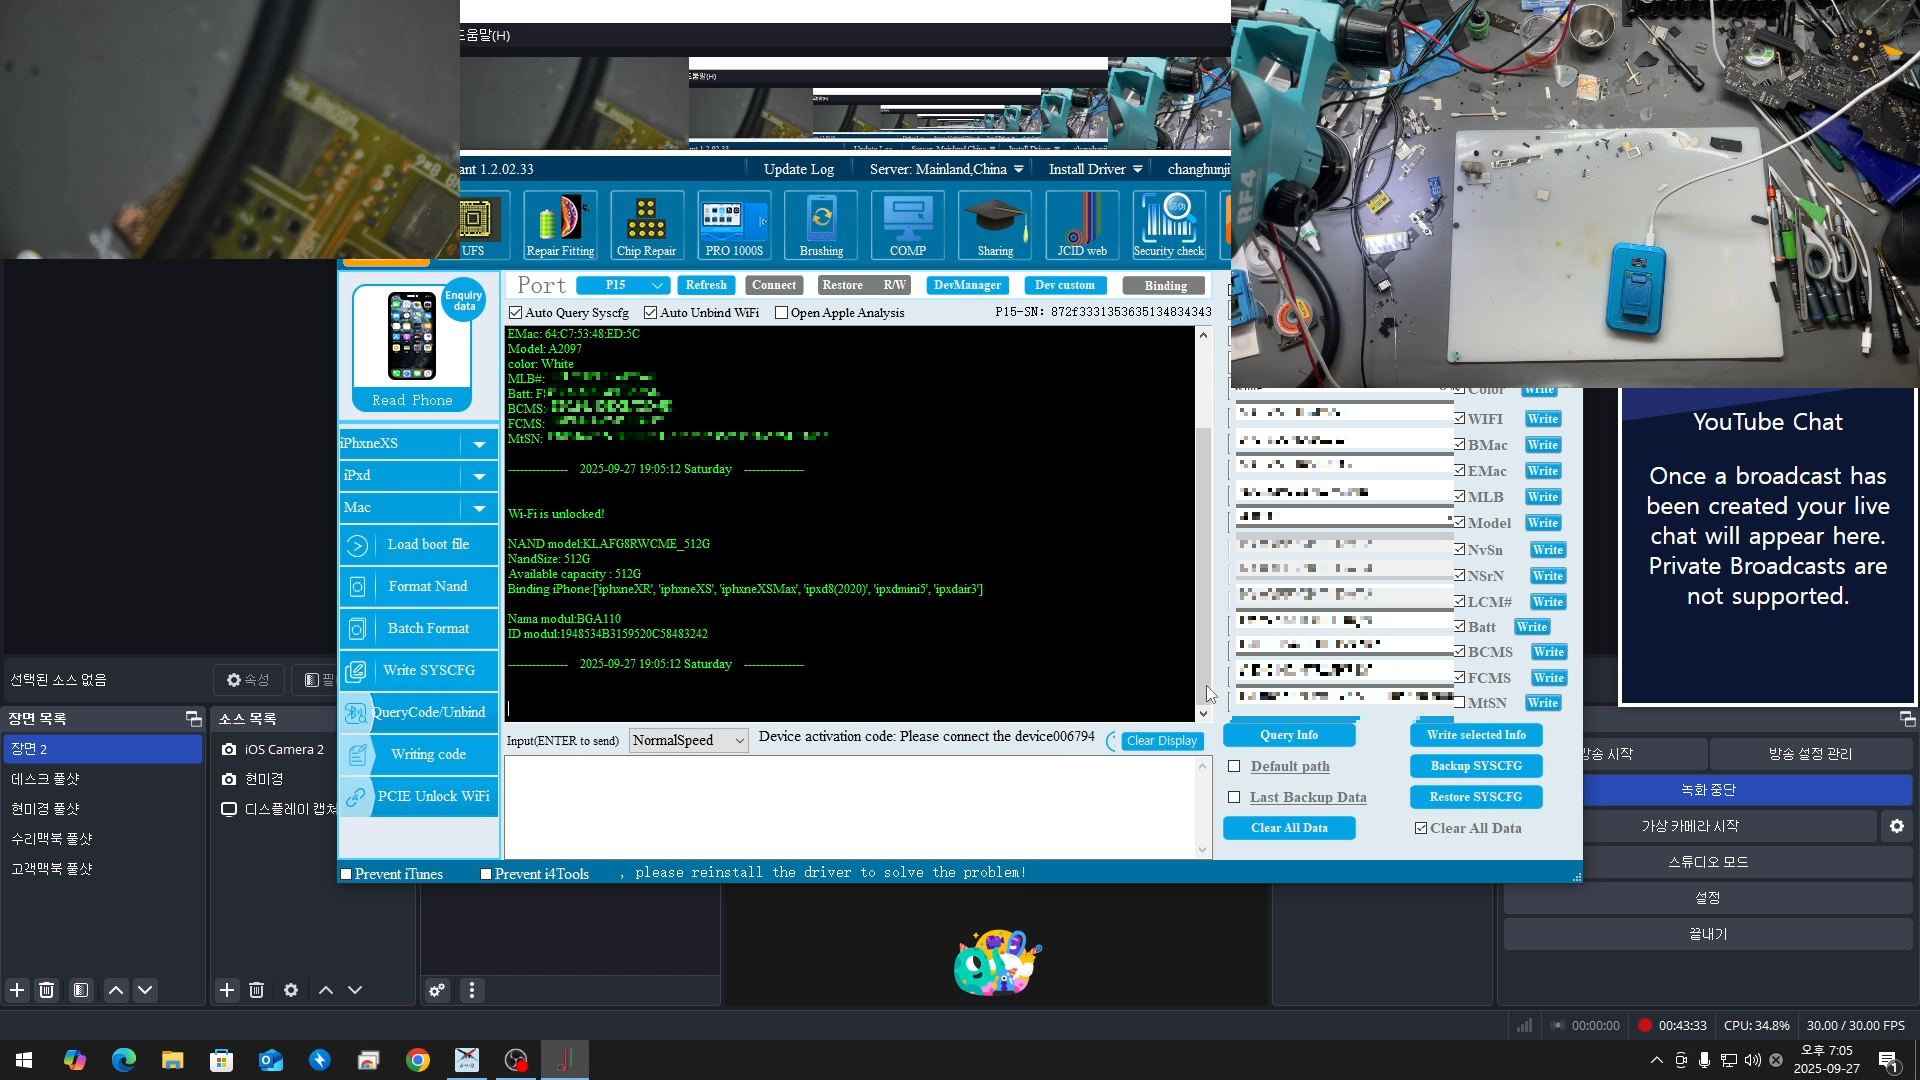The image size is (1920, 1080).
Task: Open the COMP tool icon
Action: coord(908,225)
